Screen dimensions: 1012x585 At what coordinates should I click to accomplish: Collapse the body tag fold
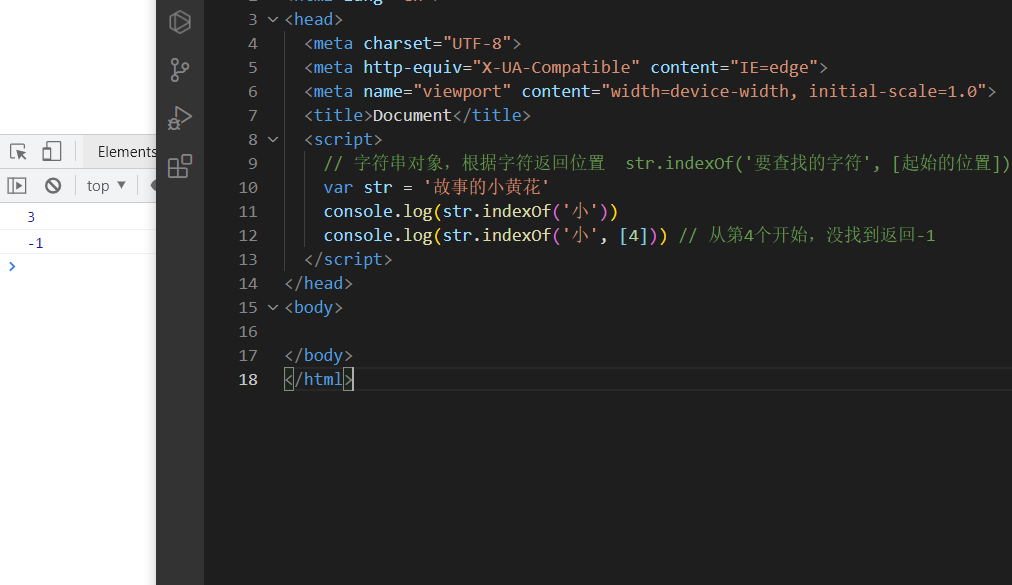click(x=273, y=307)
